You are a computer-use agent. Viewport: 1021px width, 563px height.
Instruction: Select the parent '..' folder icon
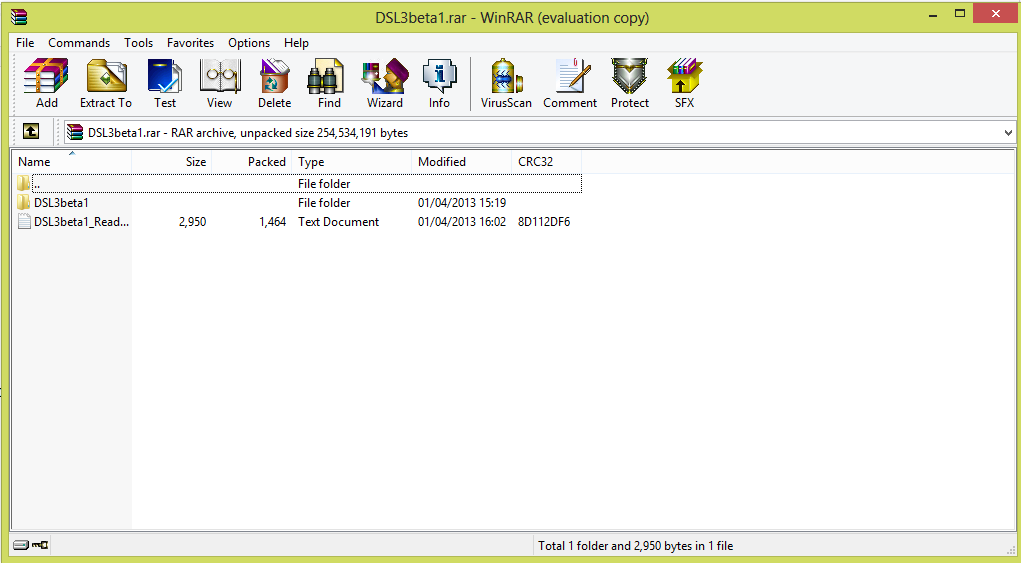(23, 184)
